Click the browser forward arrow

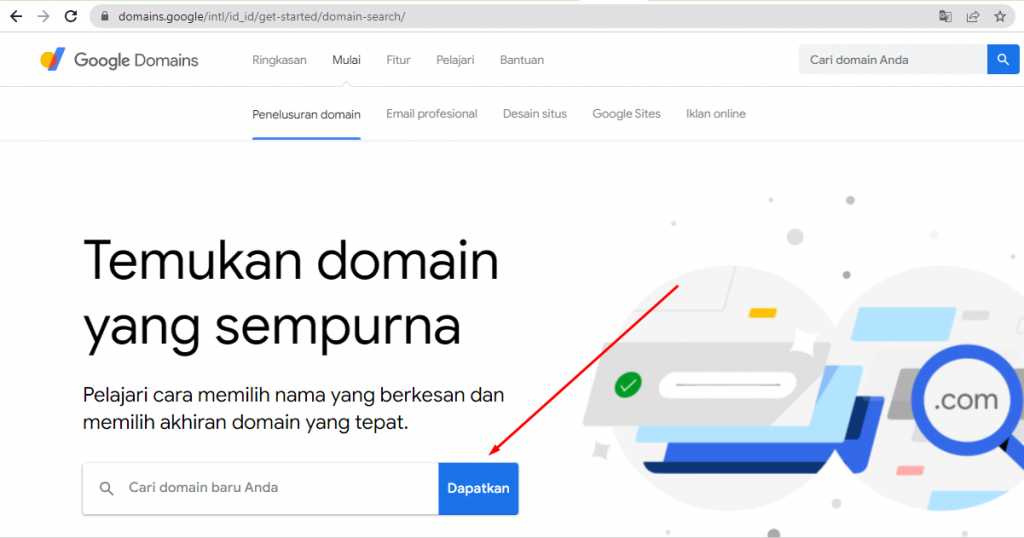point(43,17)
